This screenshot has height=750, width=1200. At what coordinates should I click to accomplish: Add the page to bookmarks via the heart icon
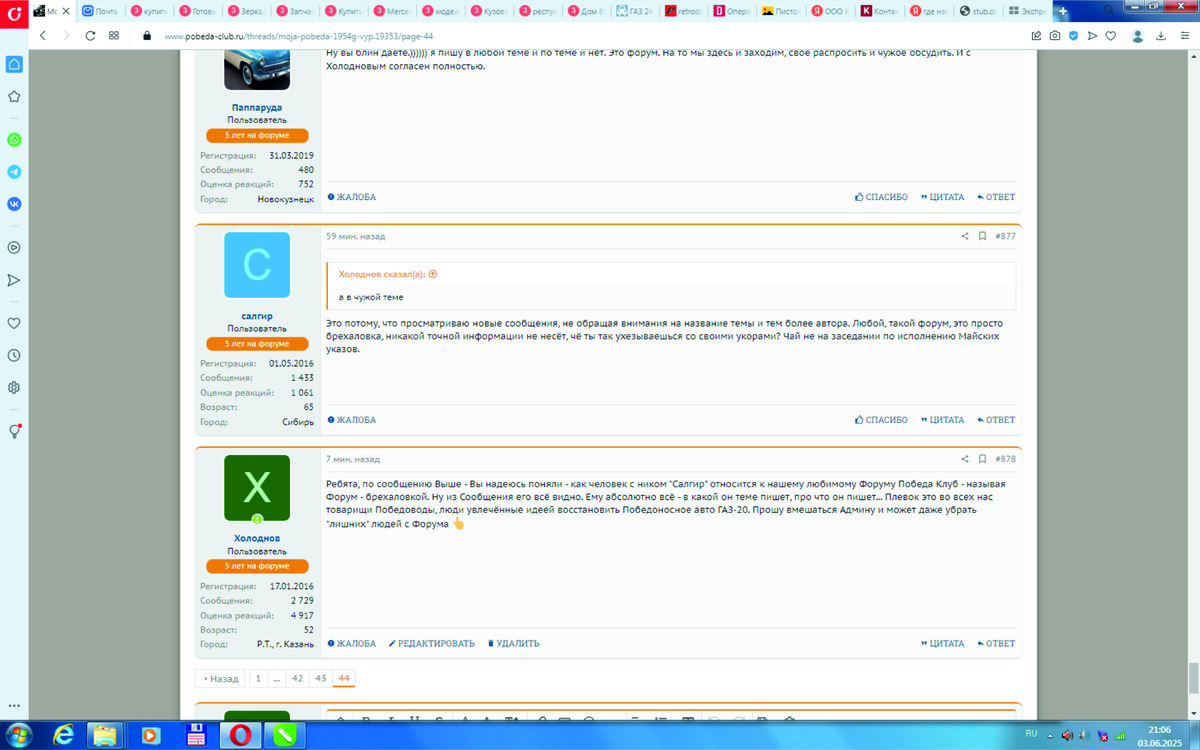click(1110, 36)
